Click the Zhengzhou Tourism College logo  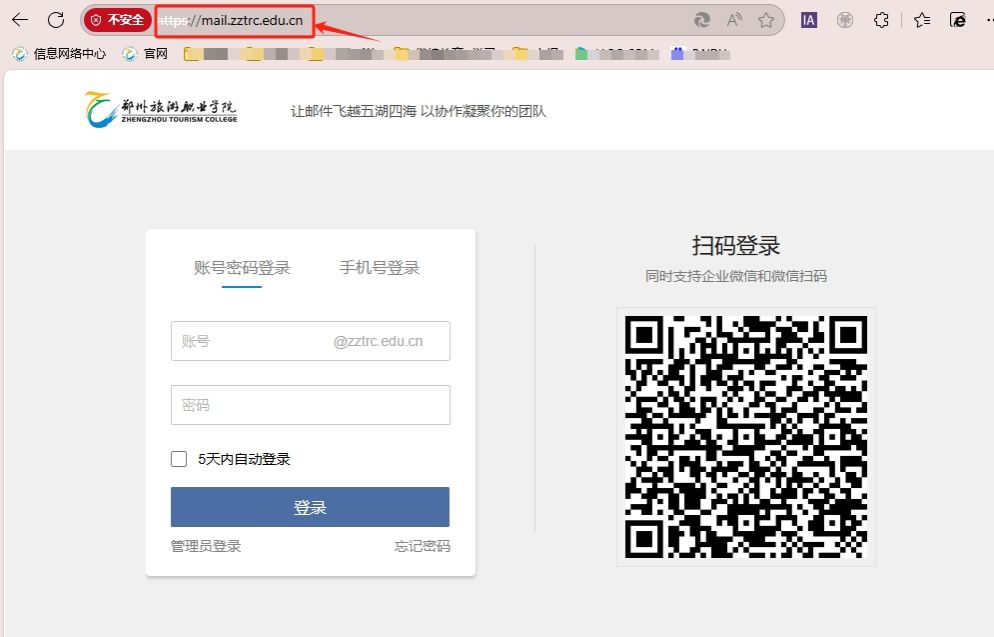161,109
